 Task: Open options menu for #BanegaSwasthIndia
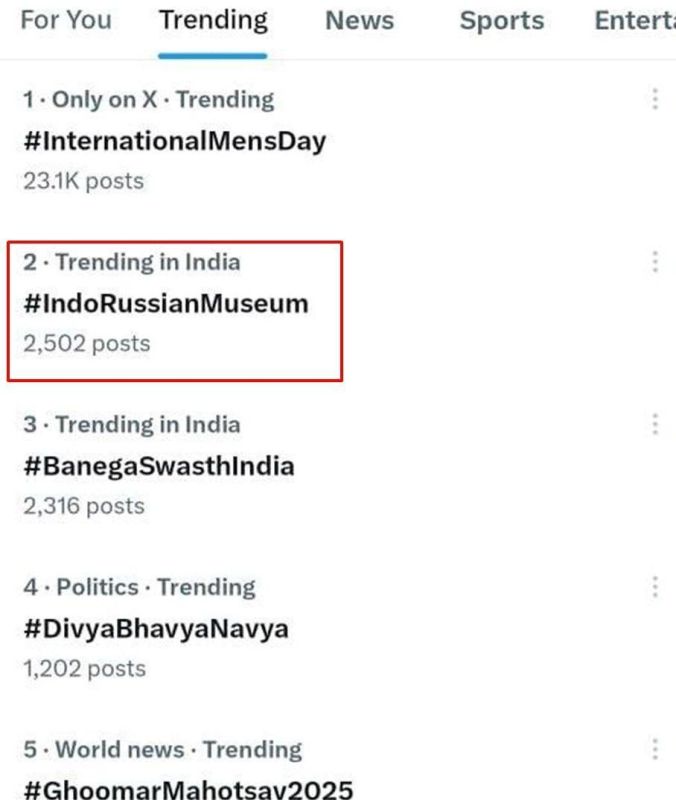[655, 424]
